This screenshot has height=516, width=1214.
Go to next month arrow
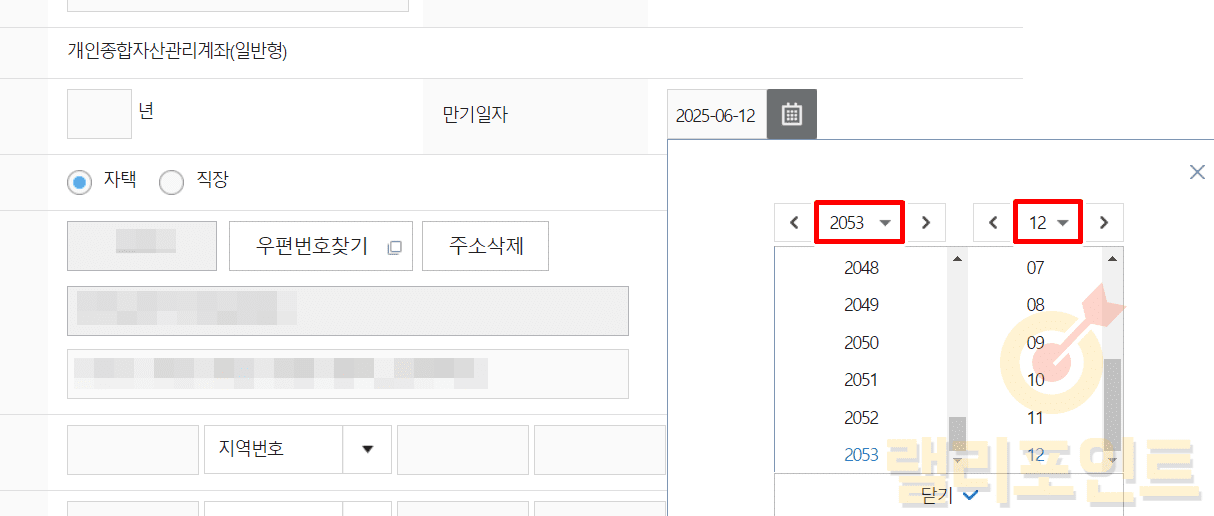(1104, 223)
